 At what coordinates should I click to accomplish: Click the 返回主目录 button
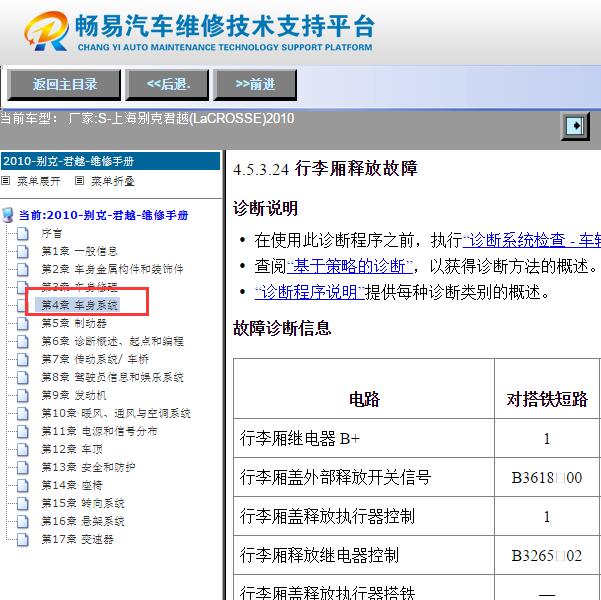pos(64,85)
